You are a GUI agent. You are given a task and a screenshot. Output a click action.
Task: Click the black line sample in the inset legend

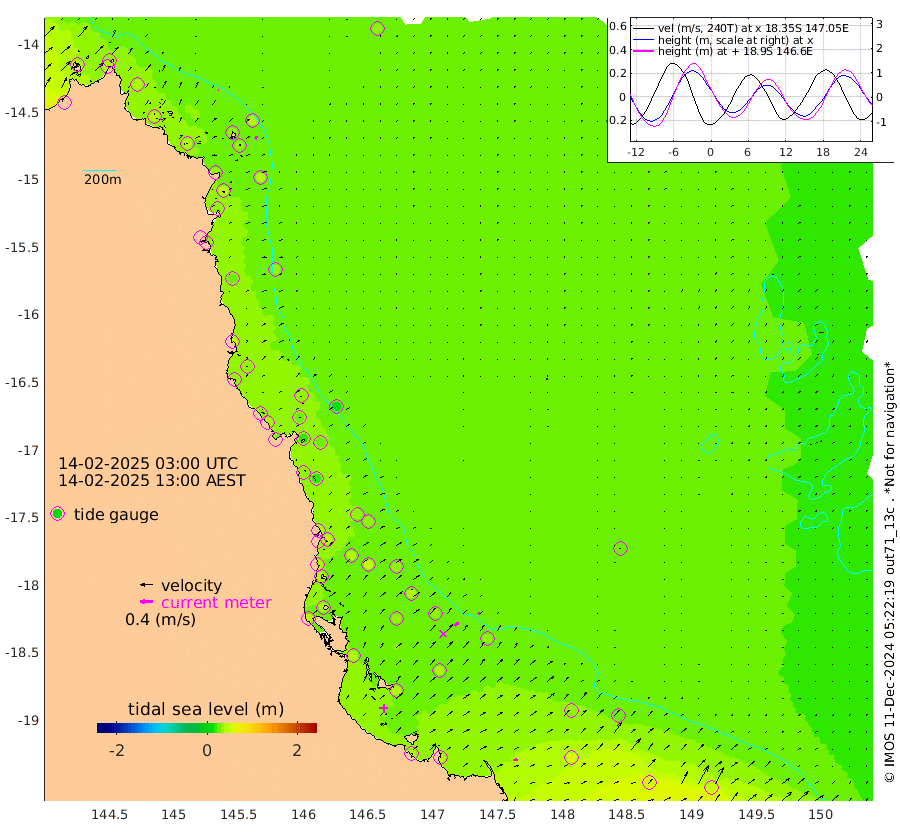643,28
